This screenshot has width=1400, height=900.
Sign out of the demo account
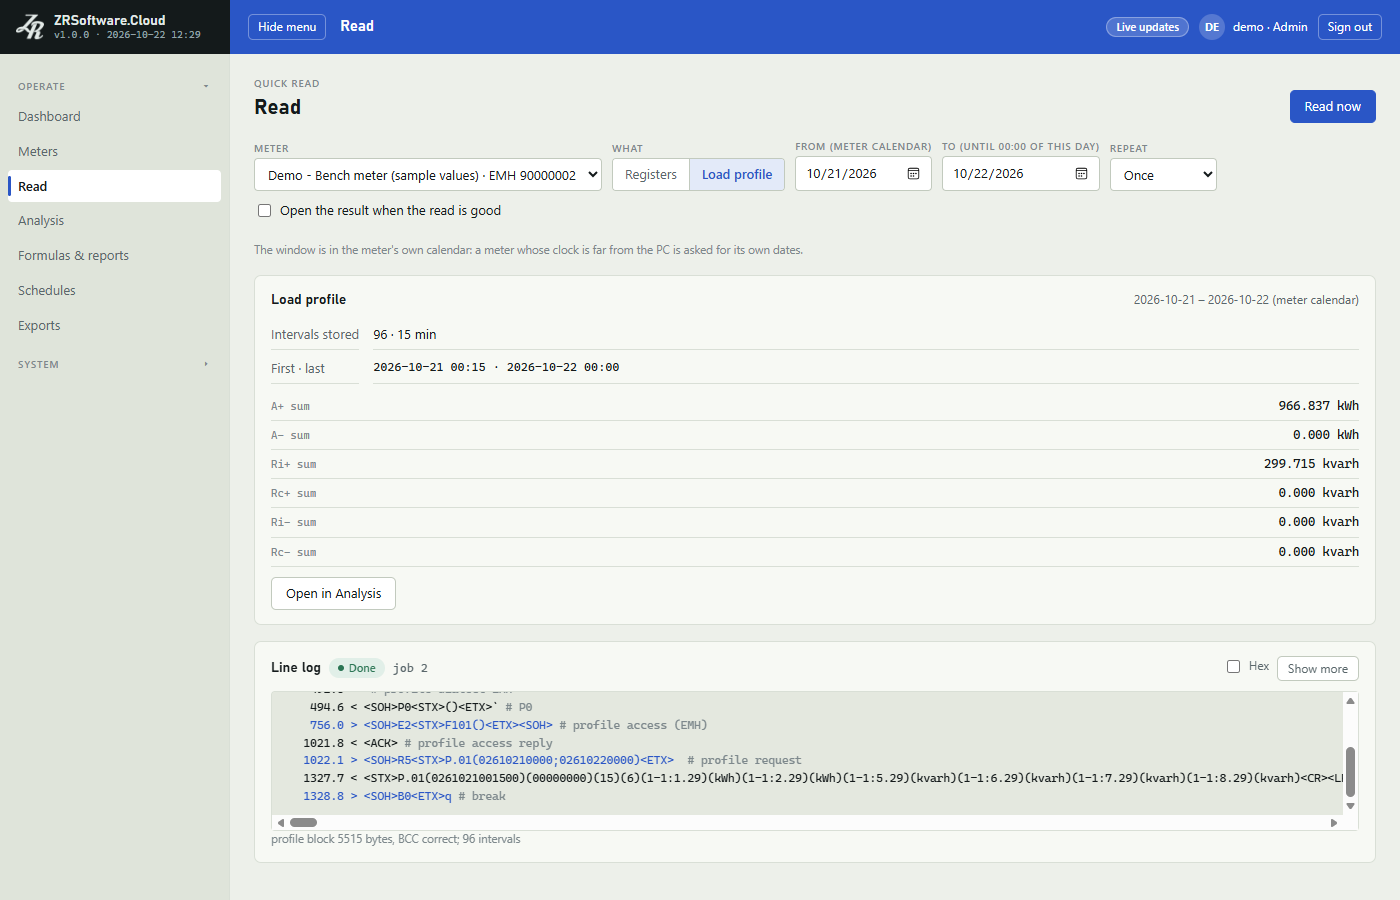(x=1350, y=27)
